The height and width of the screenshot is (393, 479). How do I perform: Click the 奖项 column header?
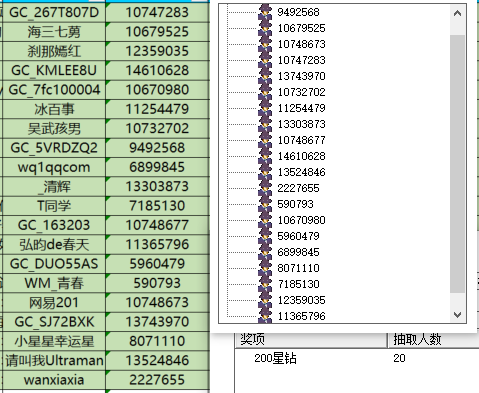click(311, 340)
